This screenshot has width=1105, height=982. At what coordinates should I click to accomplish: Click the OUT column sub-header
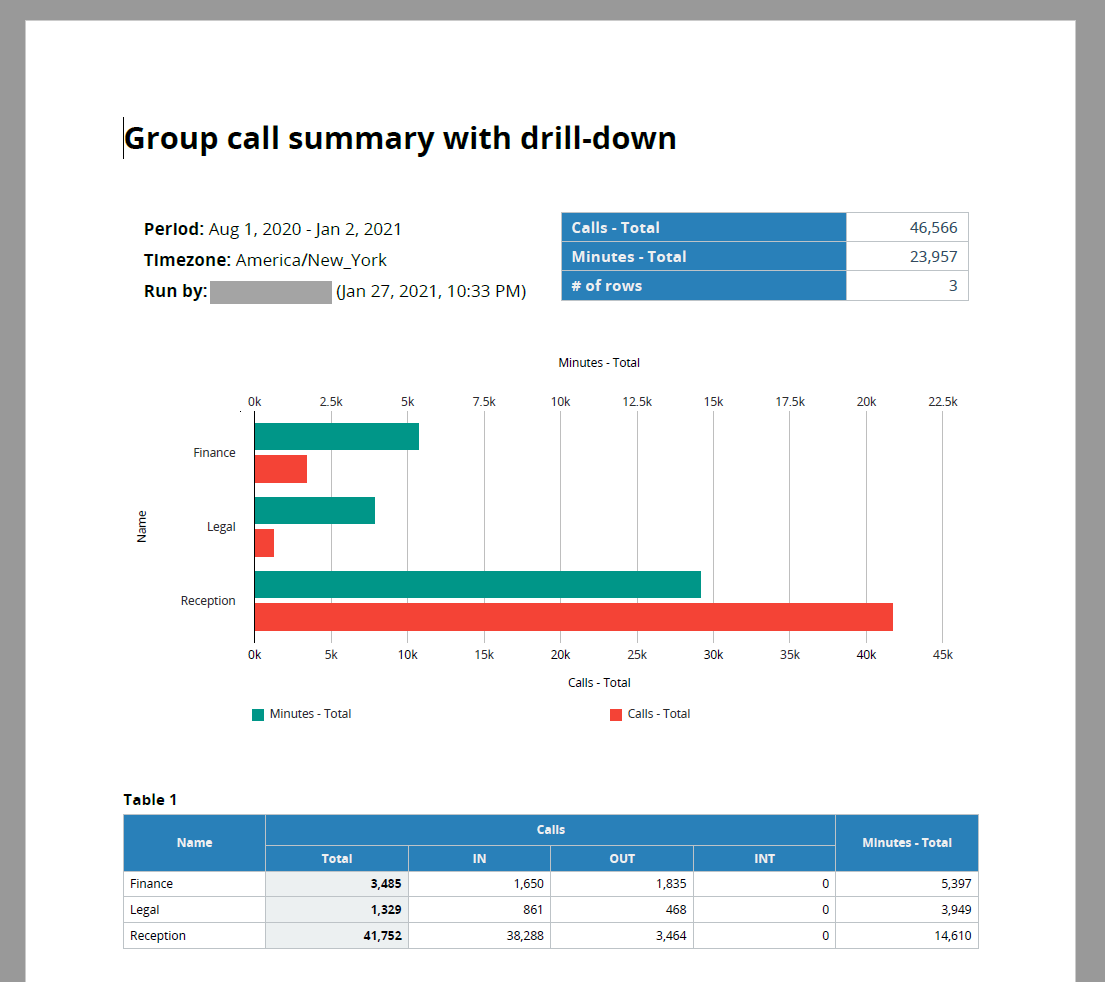click(622, 858)
